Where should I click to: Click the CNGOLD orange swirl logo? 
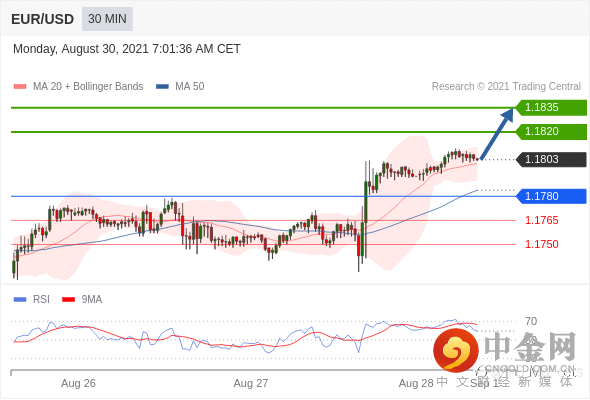[x=456, y=350]
